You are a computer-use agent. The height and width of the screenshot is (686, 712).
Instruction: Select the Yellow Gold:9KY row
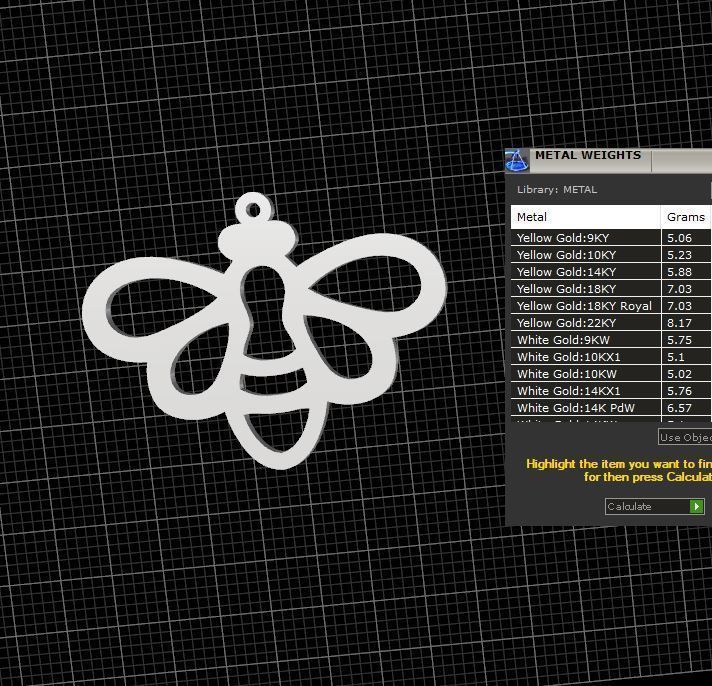611,238
